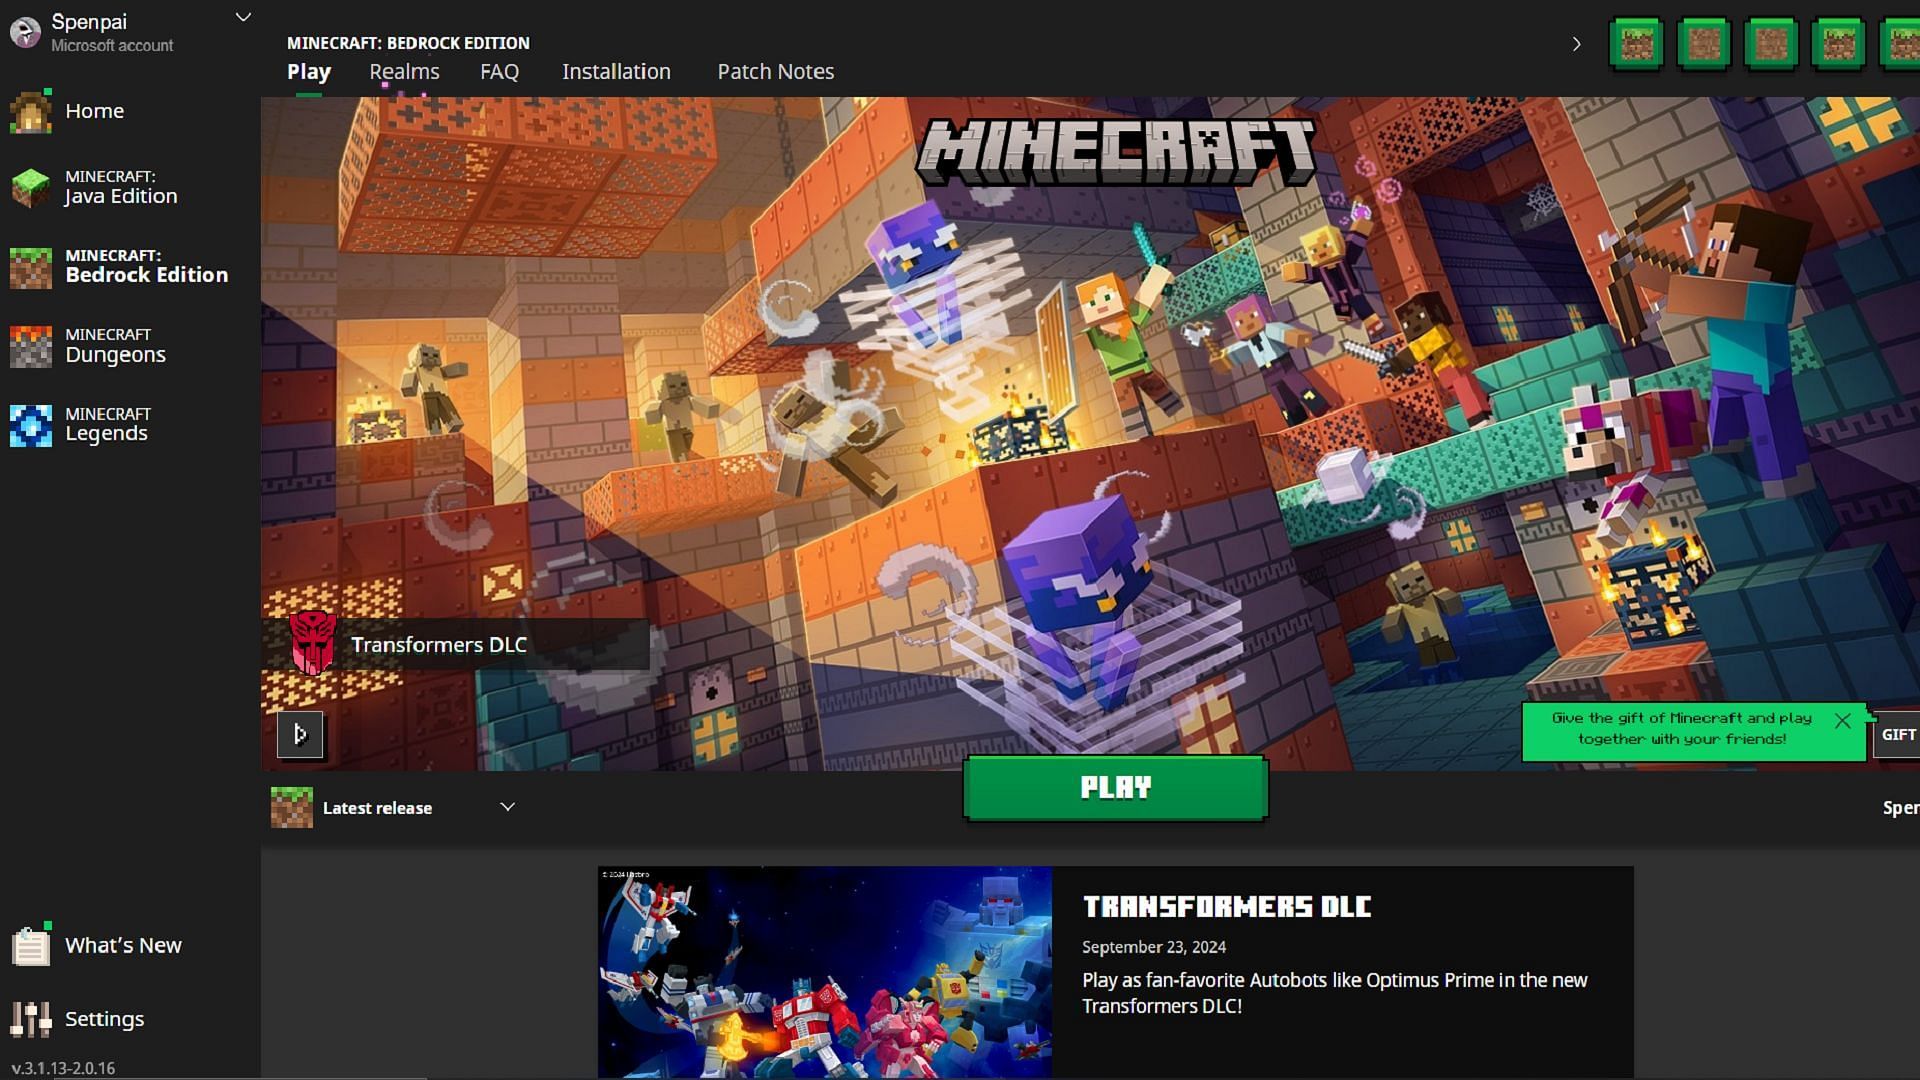Open What's New section icon
Screen dimensions: 1920x1080
click(29, 944)
